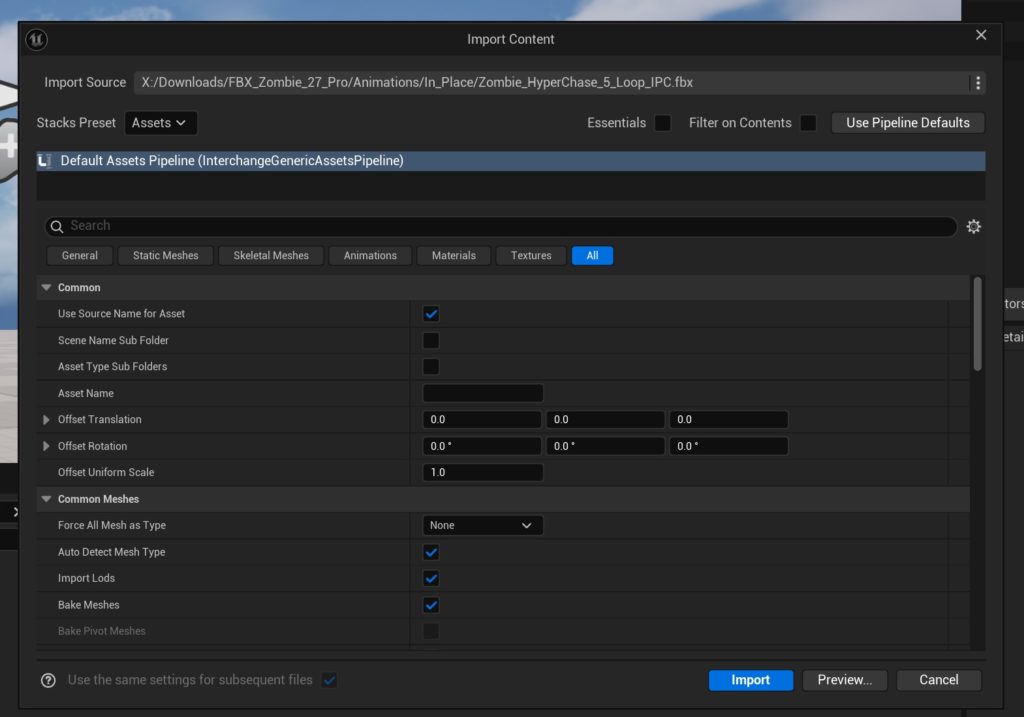Click the Import Source path field
Screen dimensions: 1024x717
coord(552,83)
